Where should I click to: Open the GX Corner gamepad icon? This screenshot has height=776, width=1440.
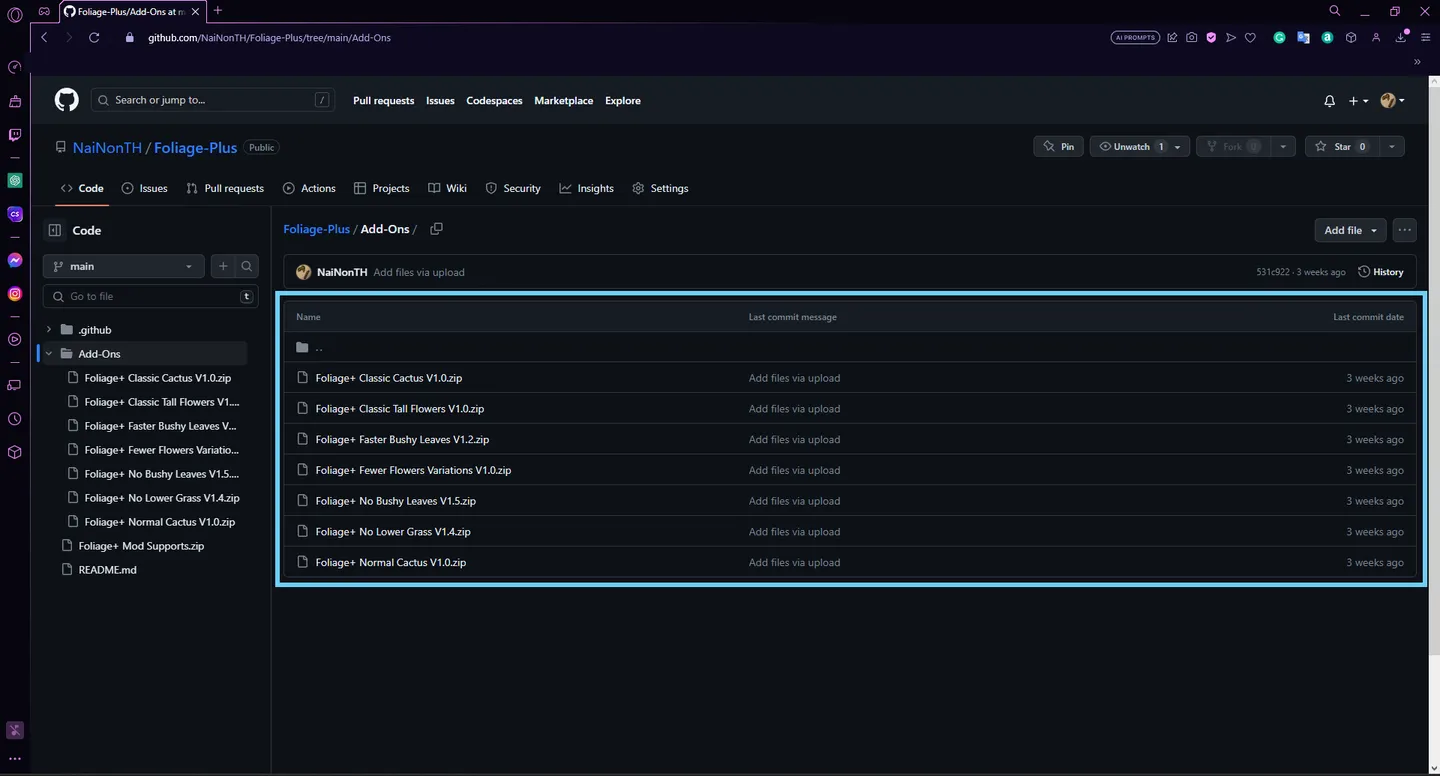[x=44, y=11]
